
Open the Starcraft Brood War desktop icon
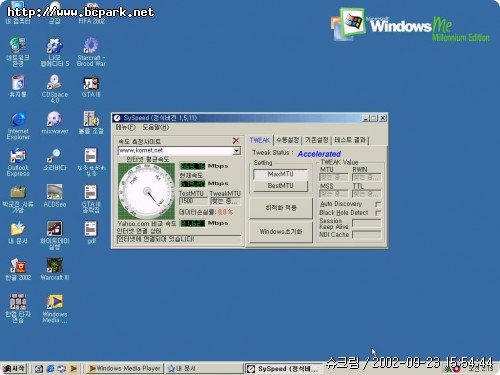click(x=91, y=52)
